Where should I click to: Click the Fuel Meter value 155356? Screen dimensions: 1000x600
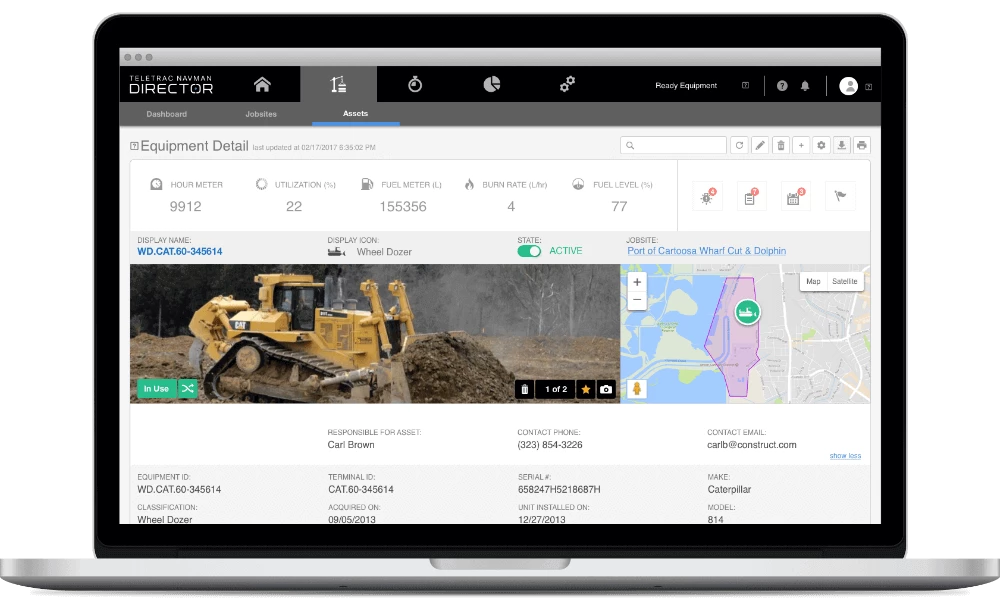[403, 207]
